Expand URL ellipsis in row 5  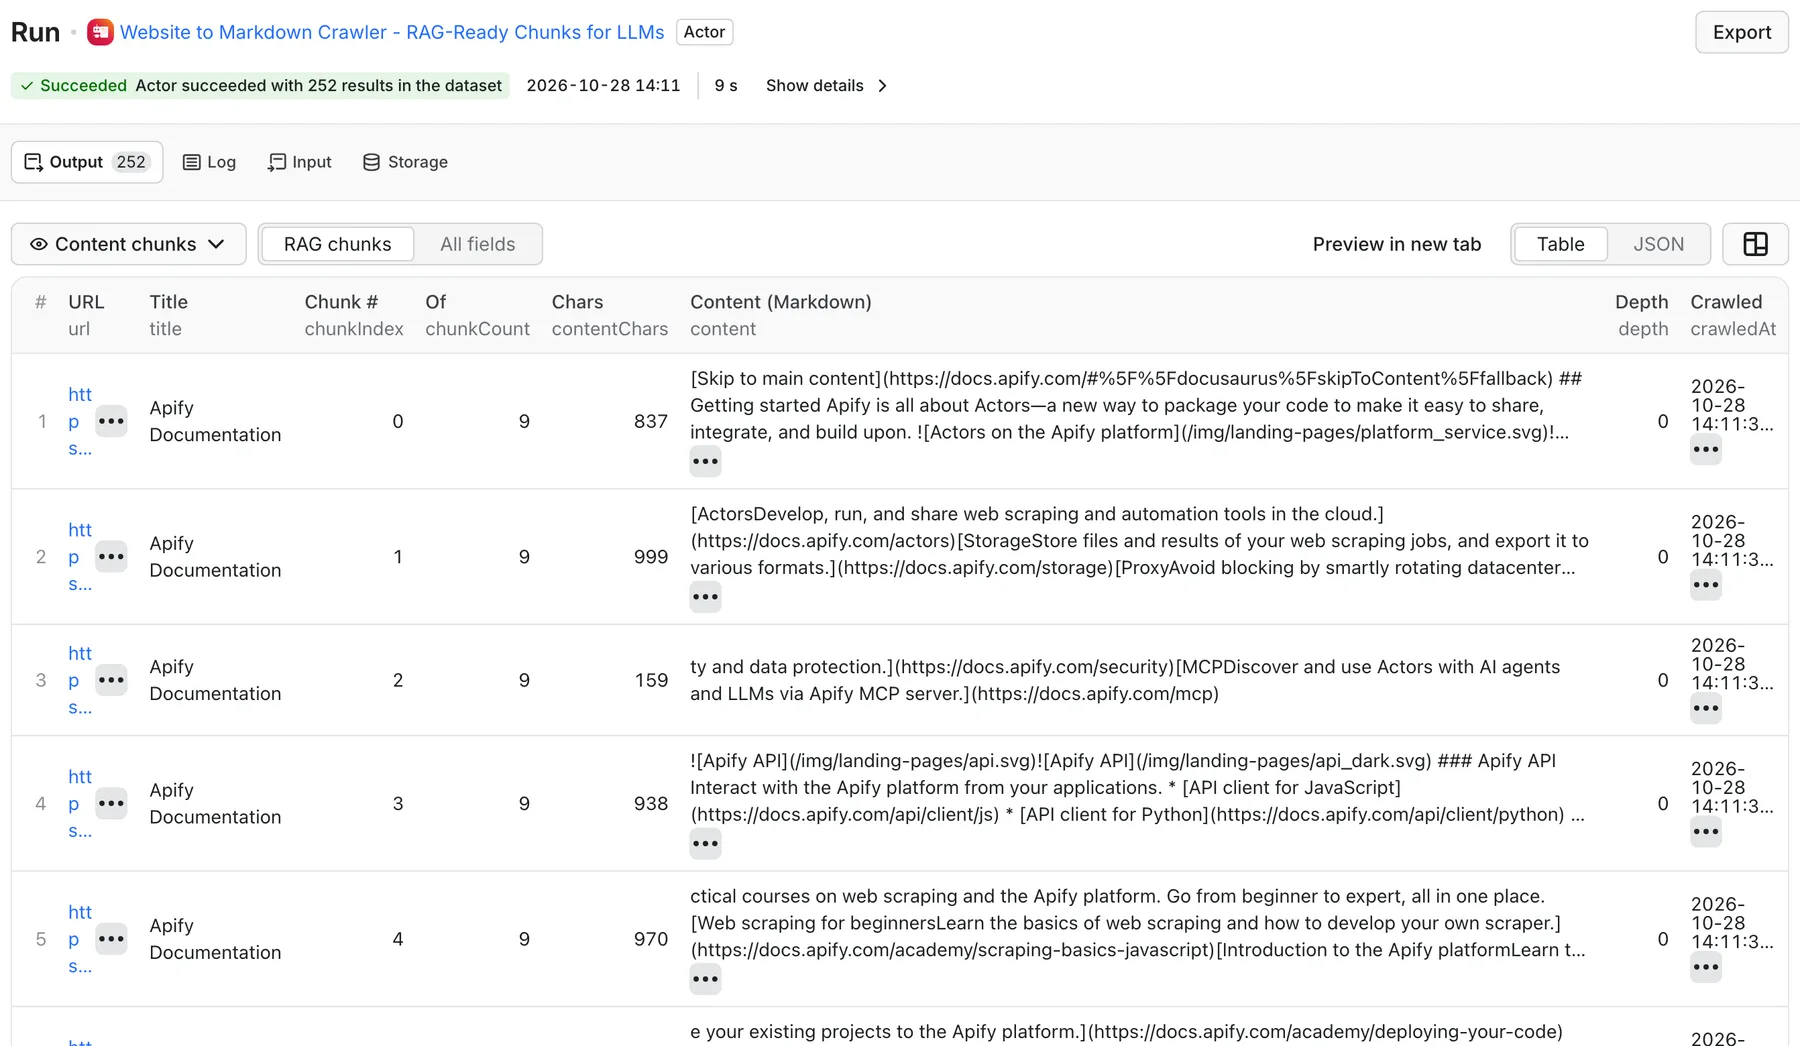click(111, 939)
